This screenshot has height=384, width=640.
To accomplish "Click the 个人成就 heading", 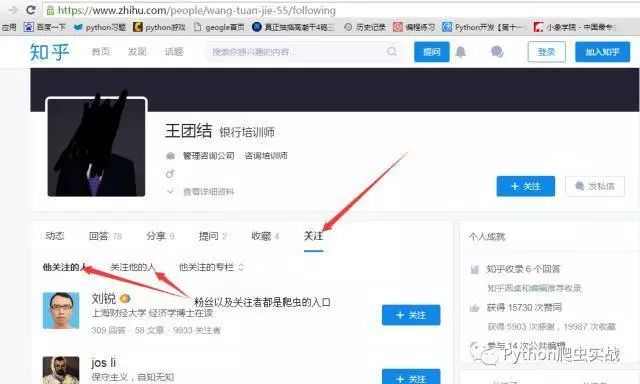I will [487, 237].
